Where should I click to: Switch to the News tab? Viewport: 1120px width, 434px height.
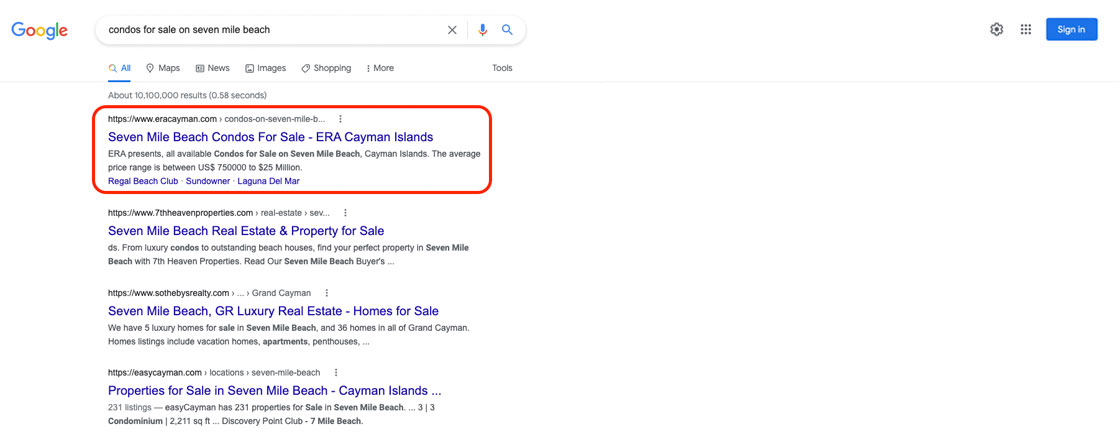213,69
